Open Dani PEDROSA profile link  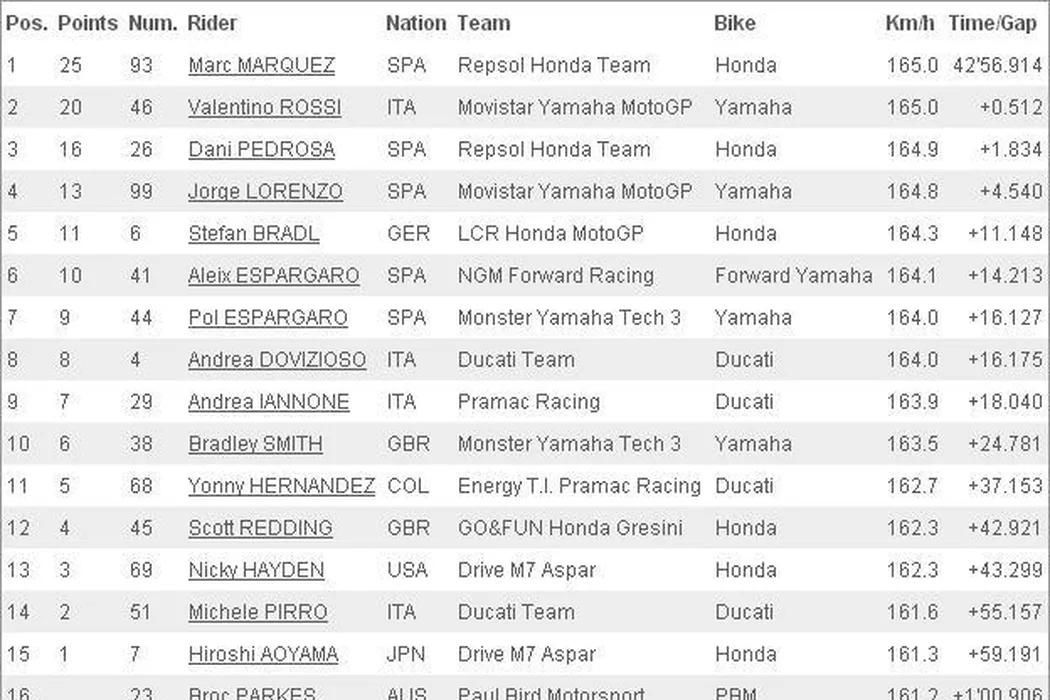point(261,150)
